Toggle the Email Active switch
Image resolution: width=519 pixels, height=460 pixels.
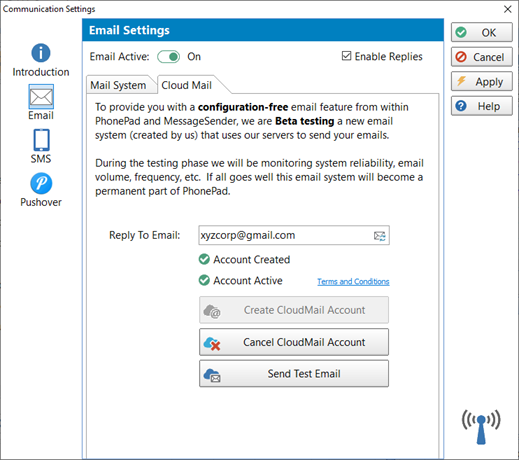tap(169, 57)
